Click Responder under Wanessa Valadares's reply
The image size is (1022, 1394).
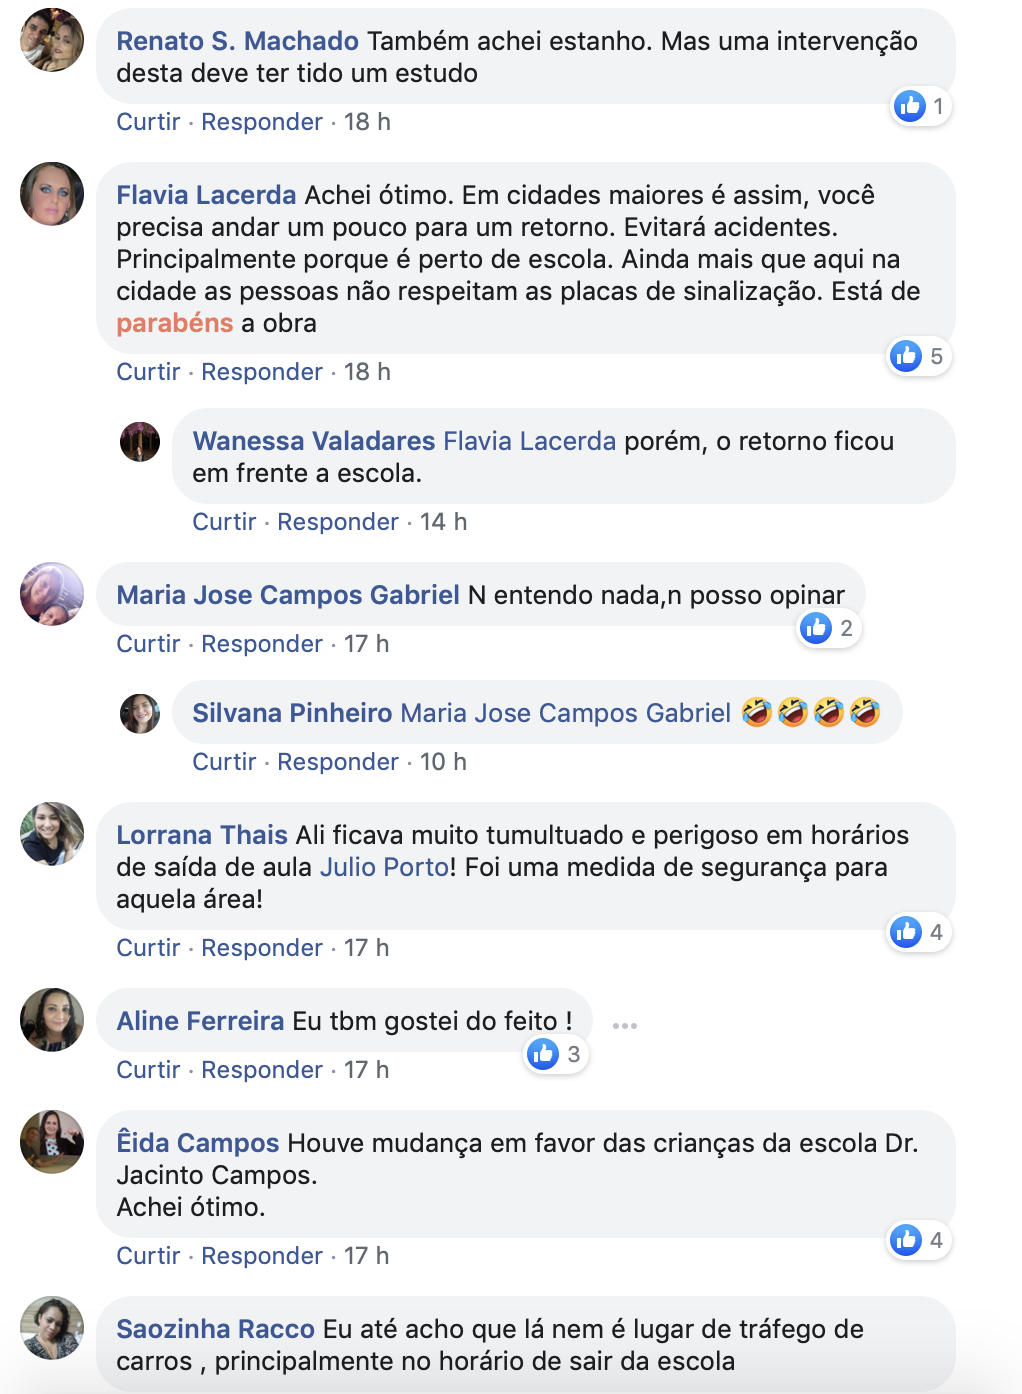tap(338, 522)
